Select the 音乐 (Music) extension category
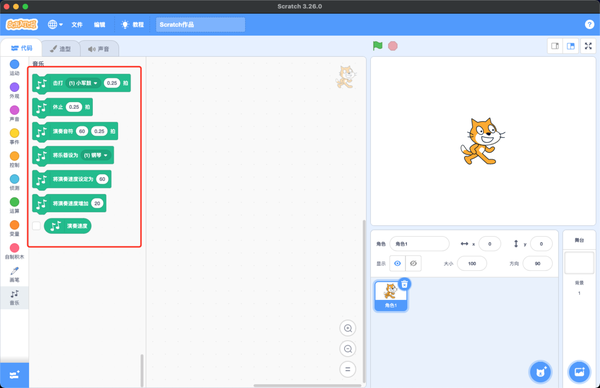Viewport: 600px width, 388px height. click(15, 297)
